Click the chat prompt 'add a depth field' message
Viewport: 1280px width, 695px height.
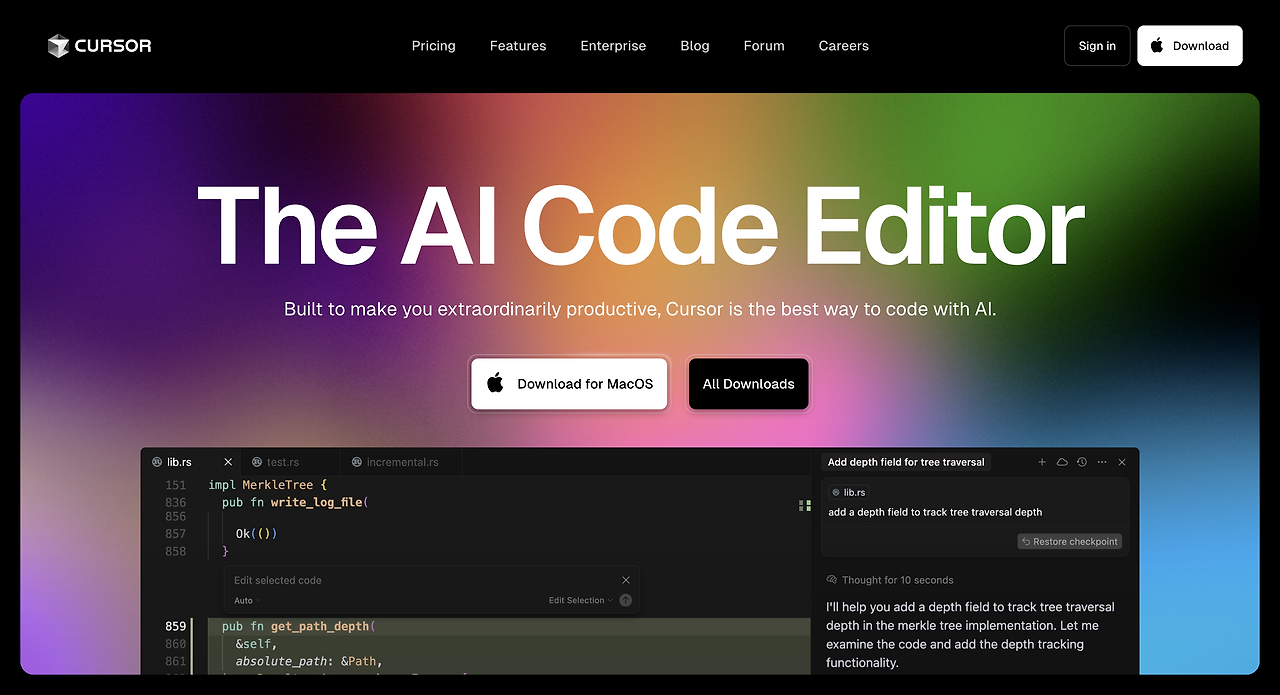935,512
